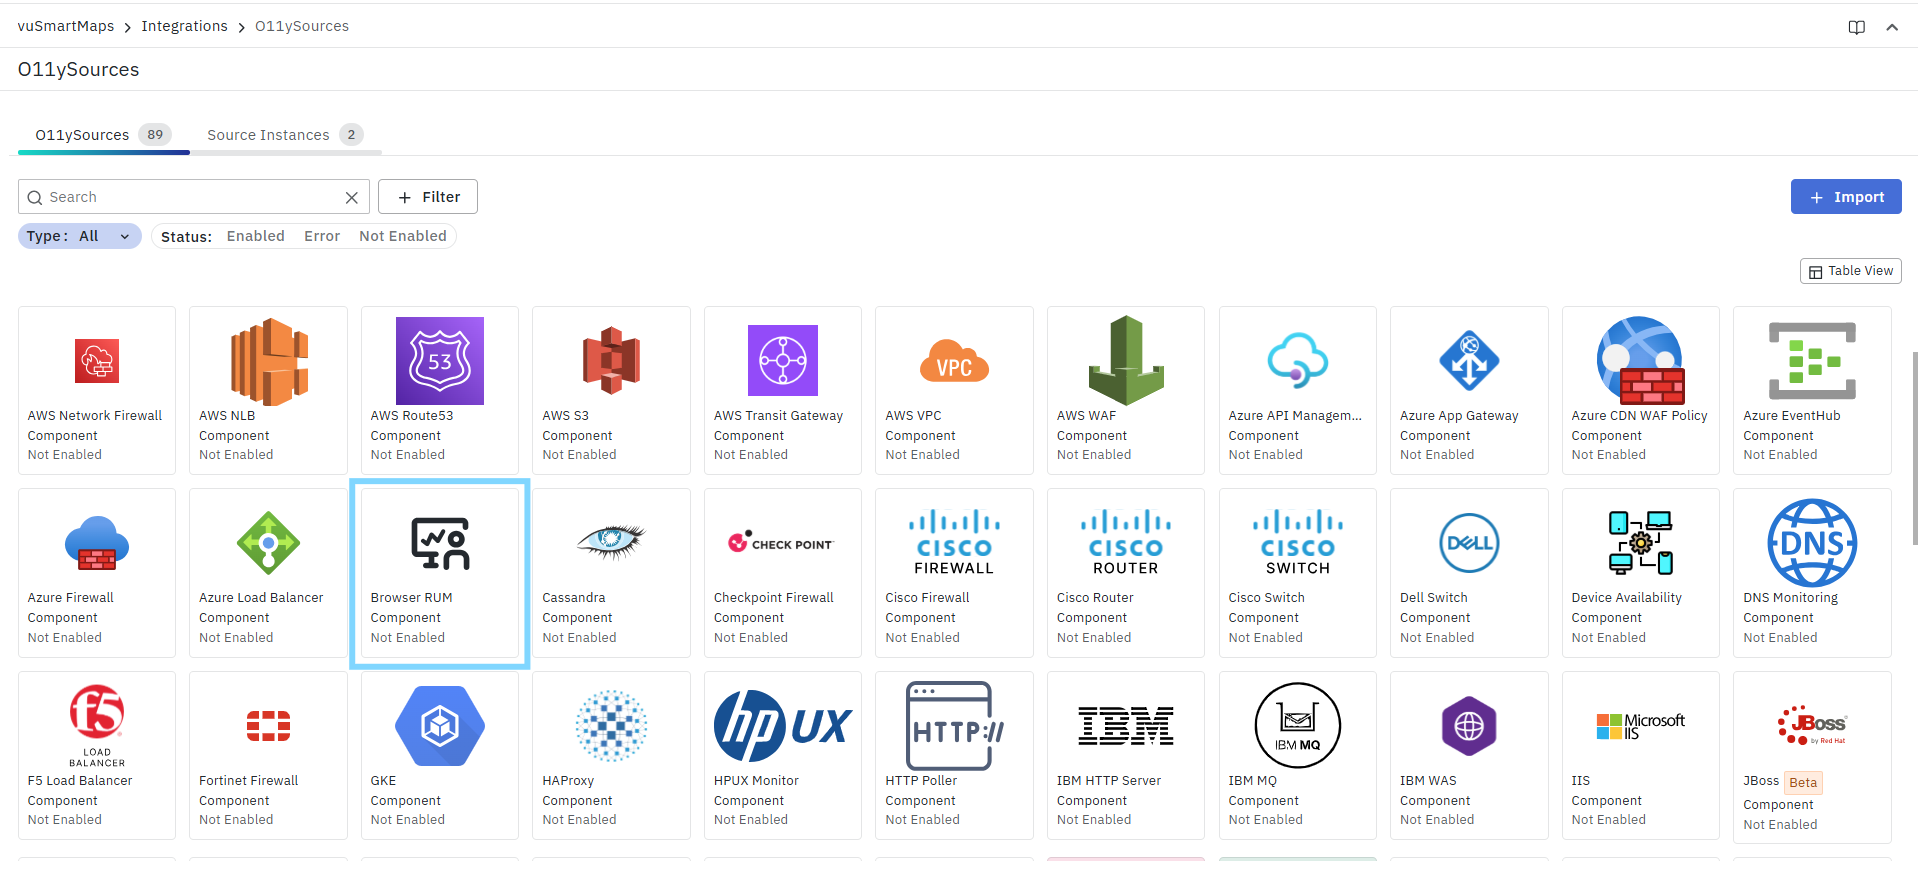Click the GKE hexagon icon
1918x871 pixels.
pos(439,726)
